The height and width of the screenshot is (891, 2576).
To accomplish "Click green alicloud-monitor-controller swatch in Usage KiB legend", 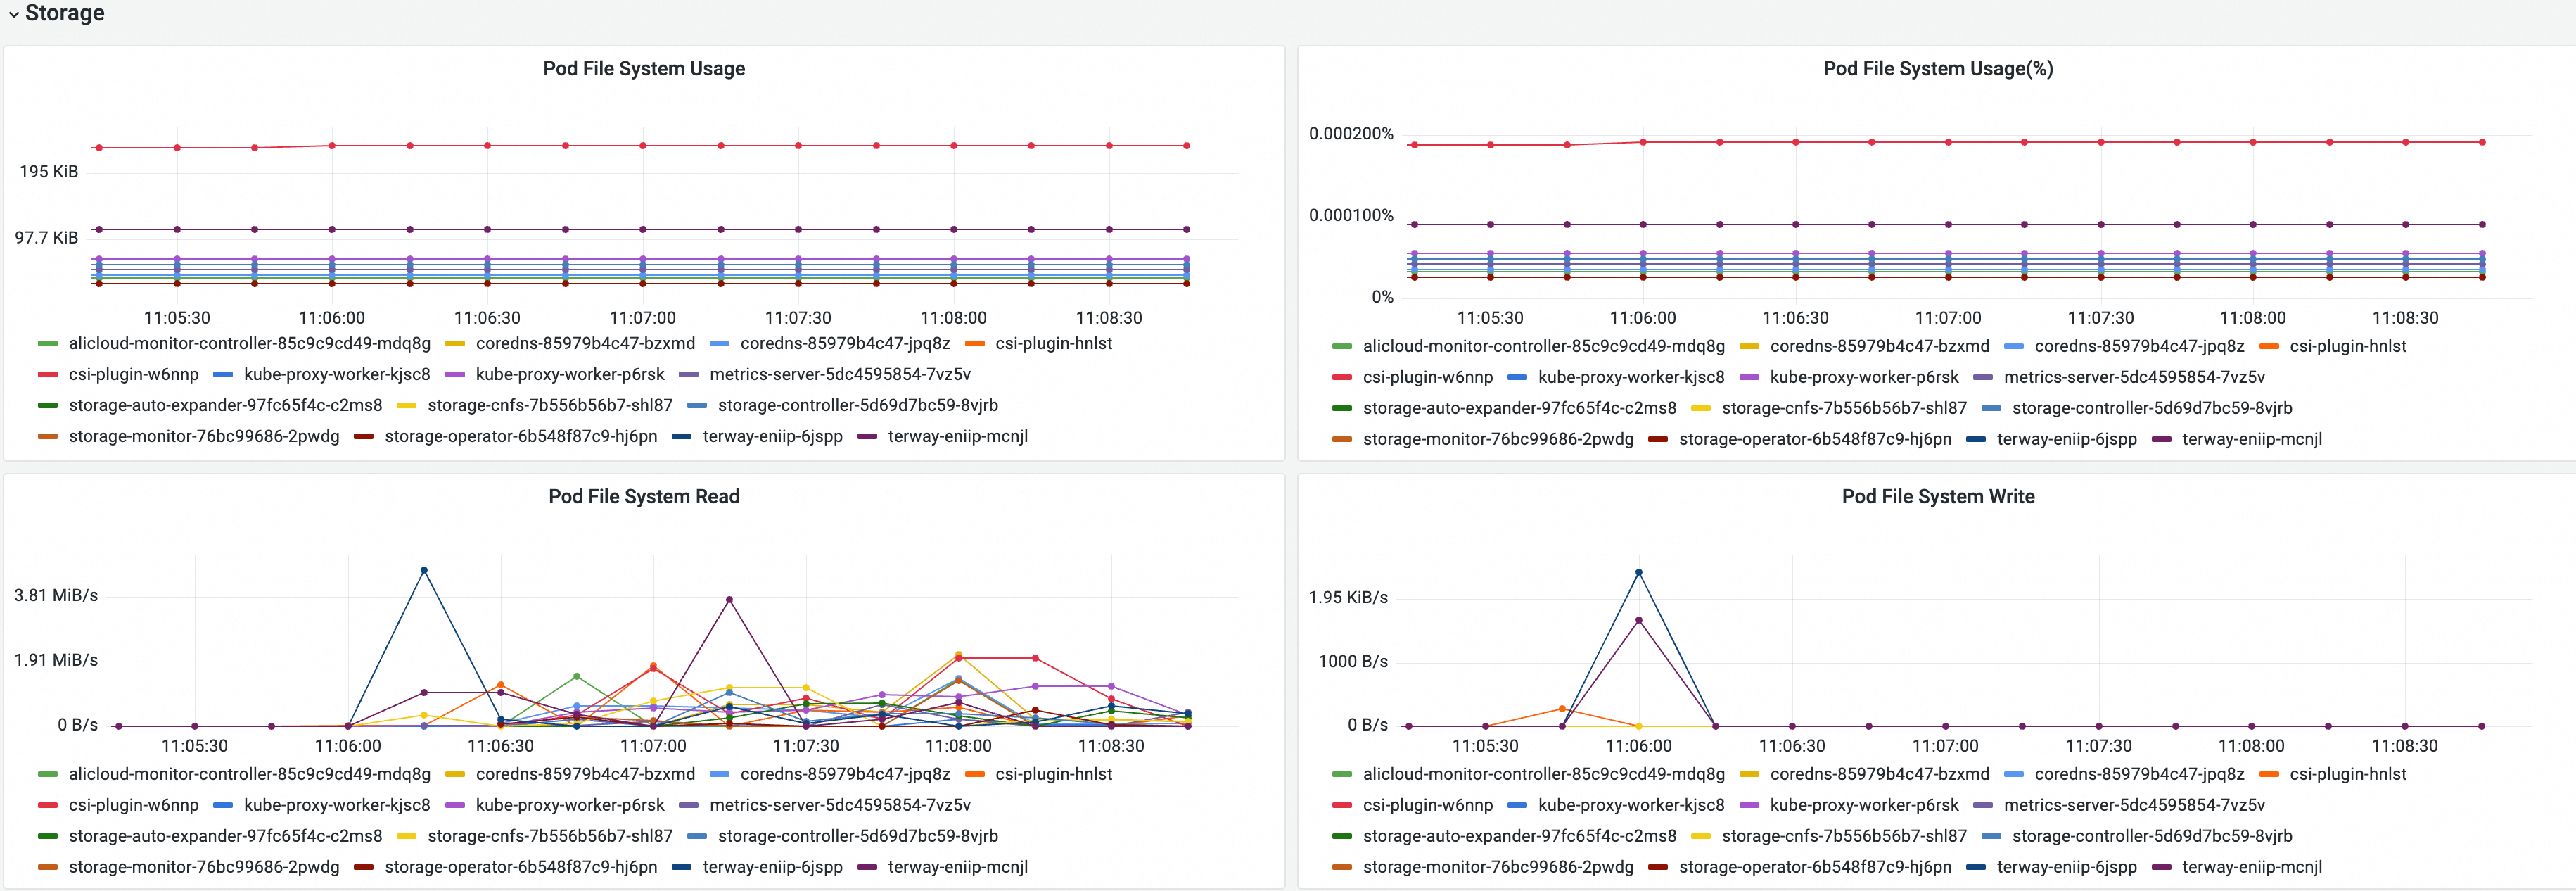I will [x=47, y=344].
